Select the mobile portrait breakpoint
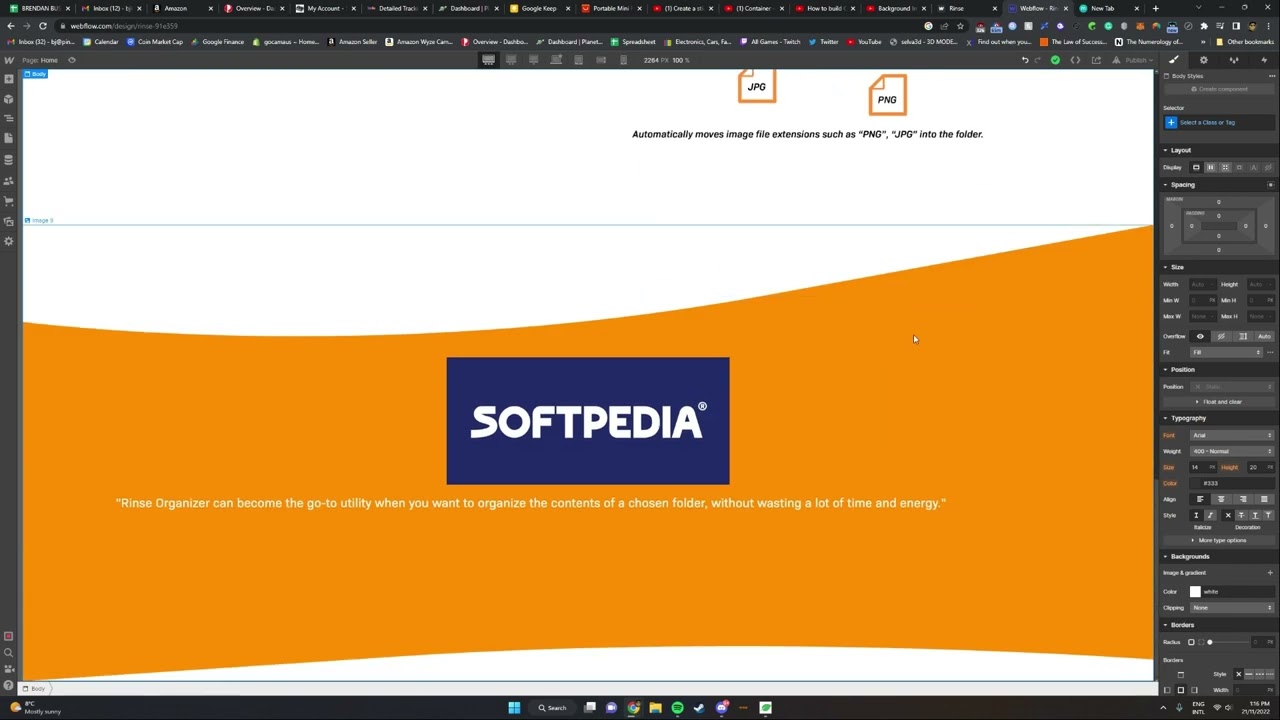 click(623, 60)
